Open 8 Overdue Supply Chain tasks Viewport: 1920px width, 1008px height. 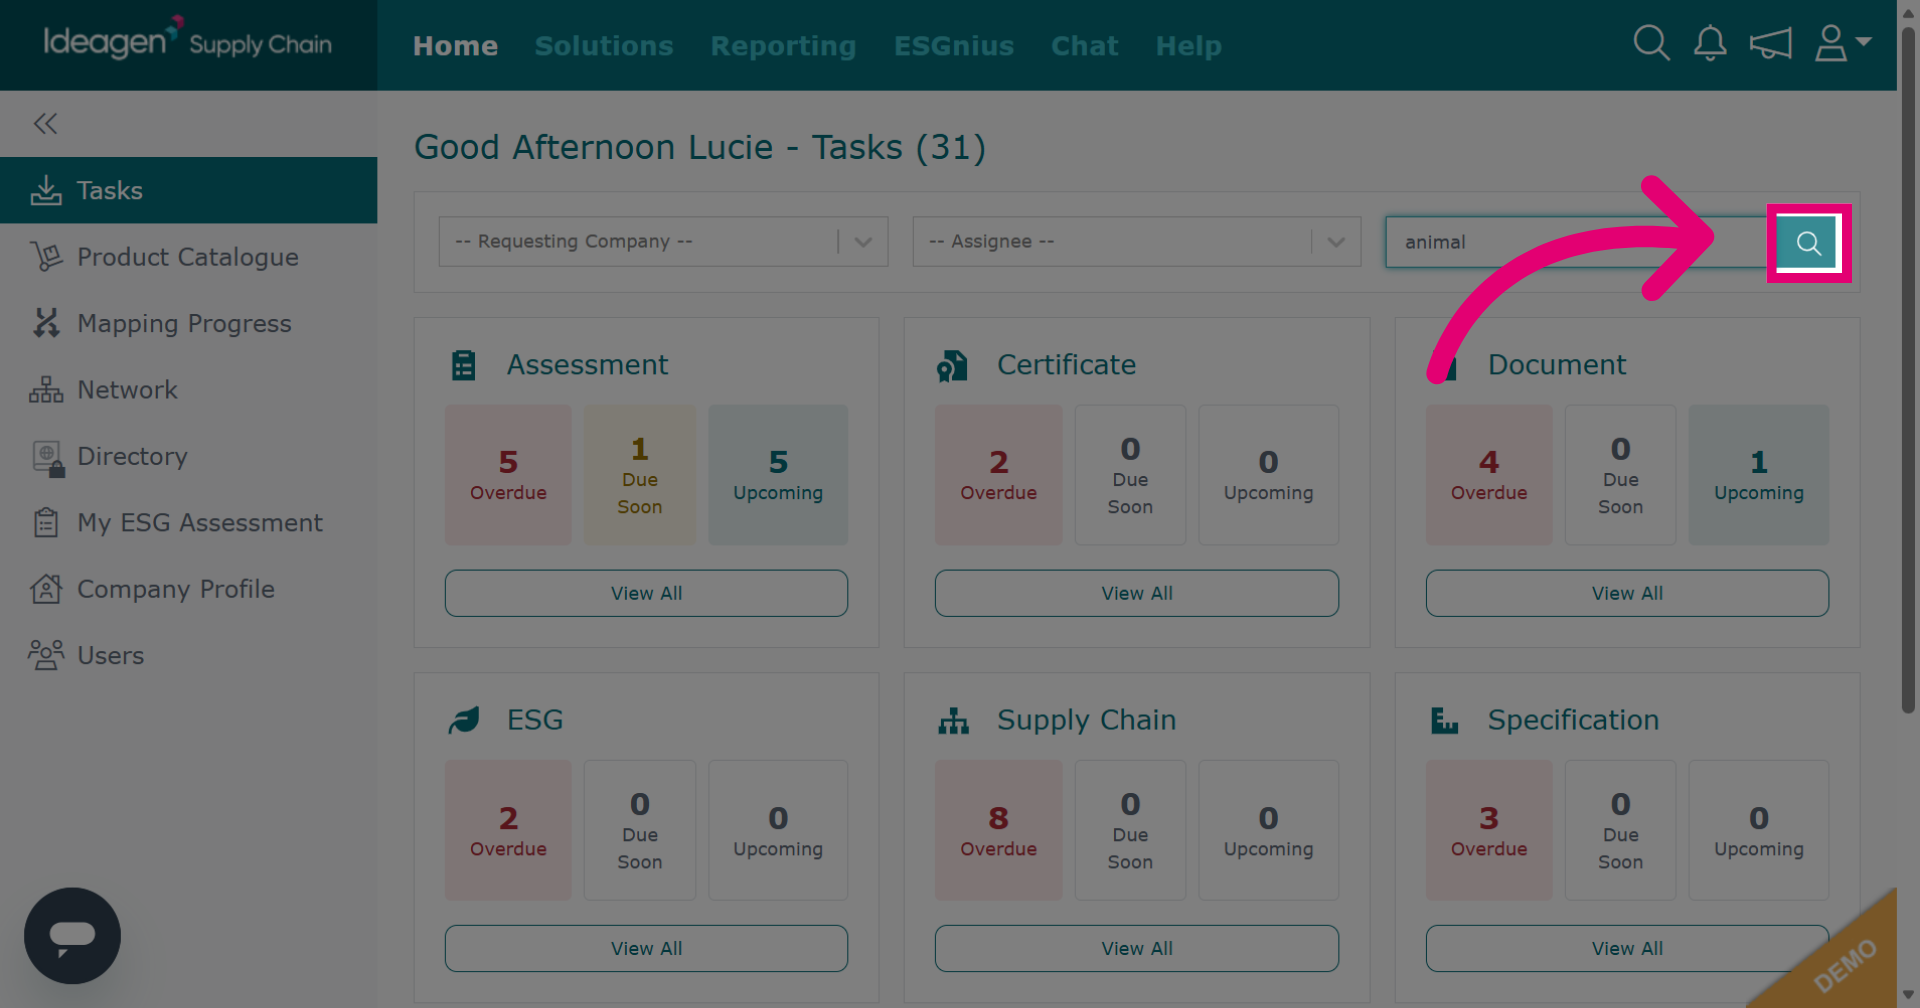coord(999,830)
